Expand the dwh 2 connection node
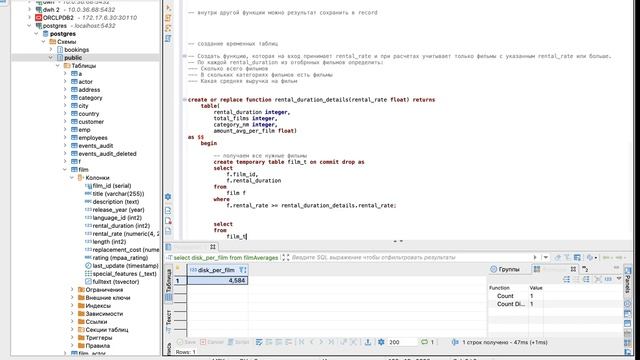 coord(29,9)
